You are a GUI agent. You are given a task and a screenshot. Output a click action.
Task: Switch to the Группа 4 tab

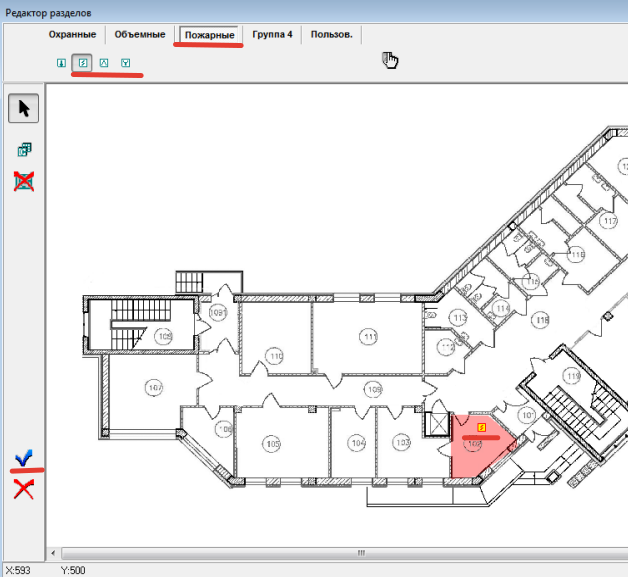(x=271, y=35)
